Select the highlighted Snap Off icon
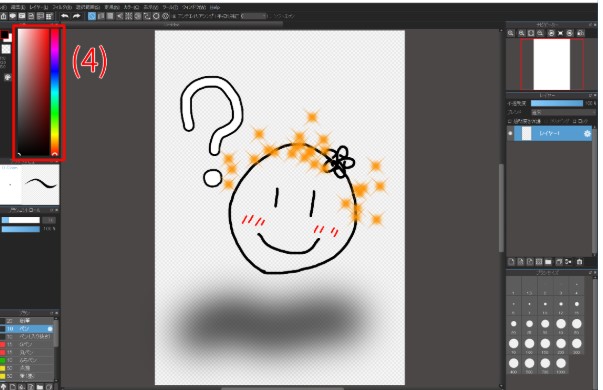The height and width of the screenshot is (390, 603). pyautogui.click(x=92, y=16)
